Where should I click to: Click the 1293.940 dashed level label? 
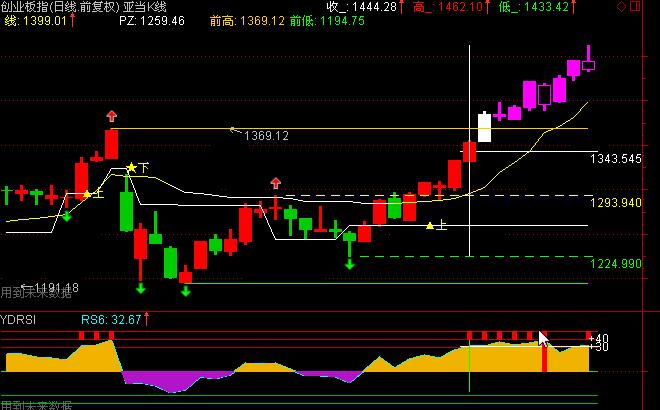615,203
